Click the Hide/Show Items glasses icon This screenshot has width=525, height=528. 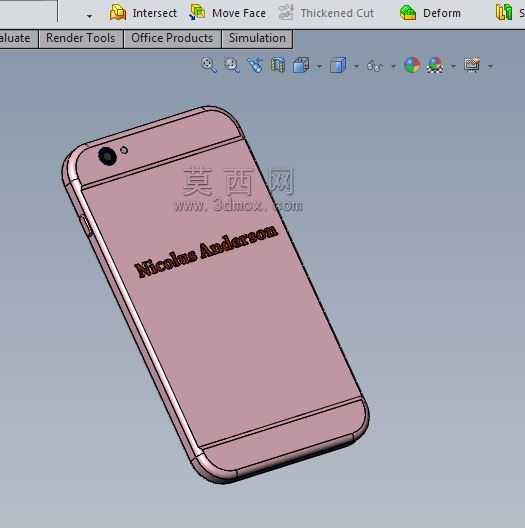click(375, 66)
